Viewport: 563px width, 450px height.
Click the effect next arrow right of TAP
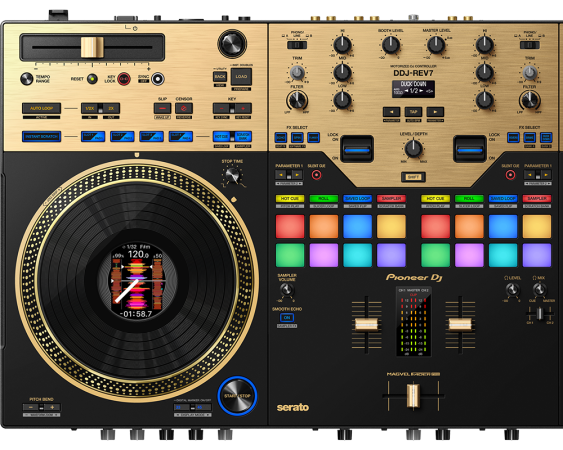[435, 112]
